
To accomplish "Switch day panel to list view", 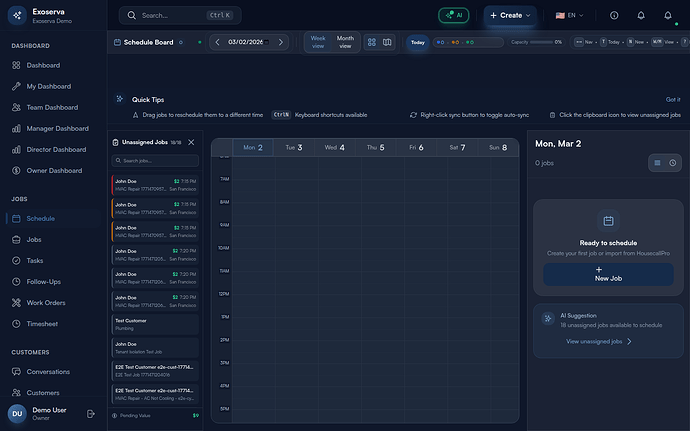I will (657, 162).
